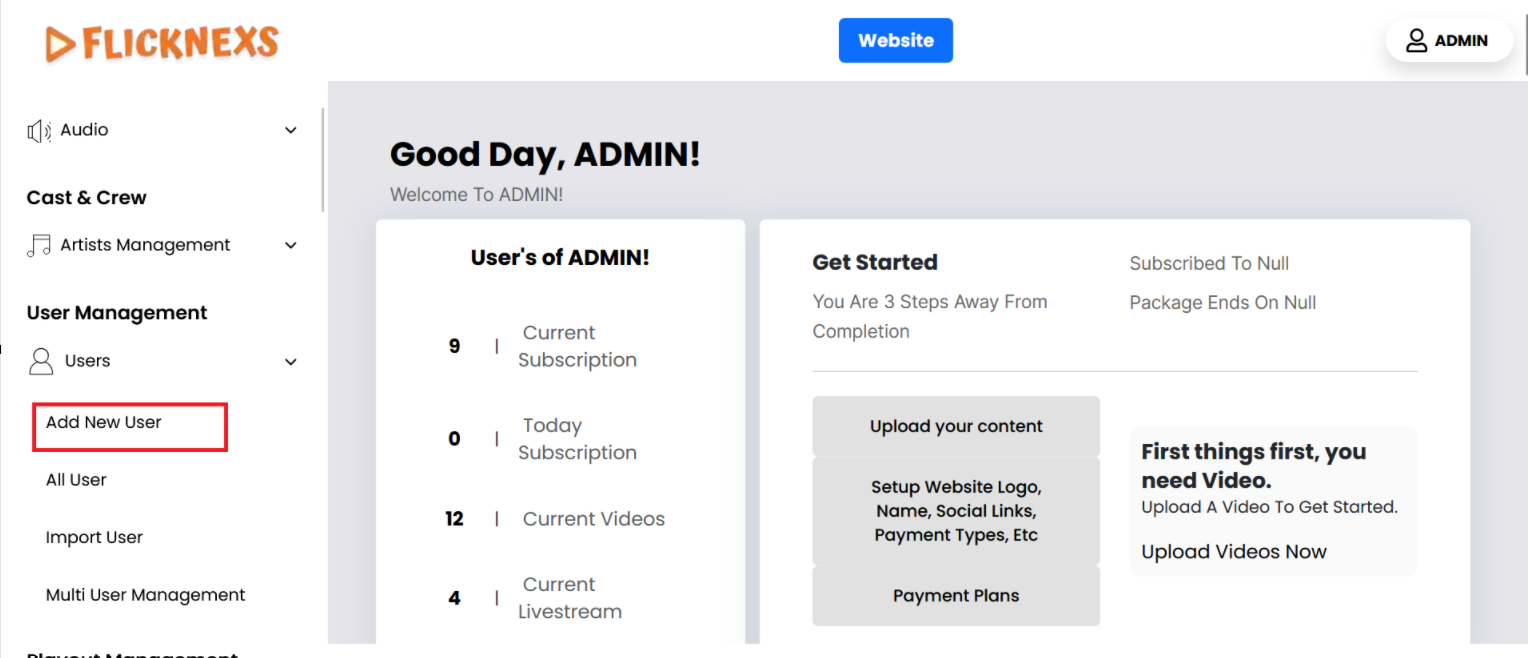Click the Upload Videos Now link

pos(1234,552)
